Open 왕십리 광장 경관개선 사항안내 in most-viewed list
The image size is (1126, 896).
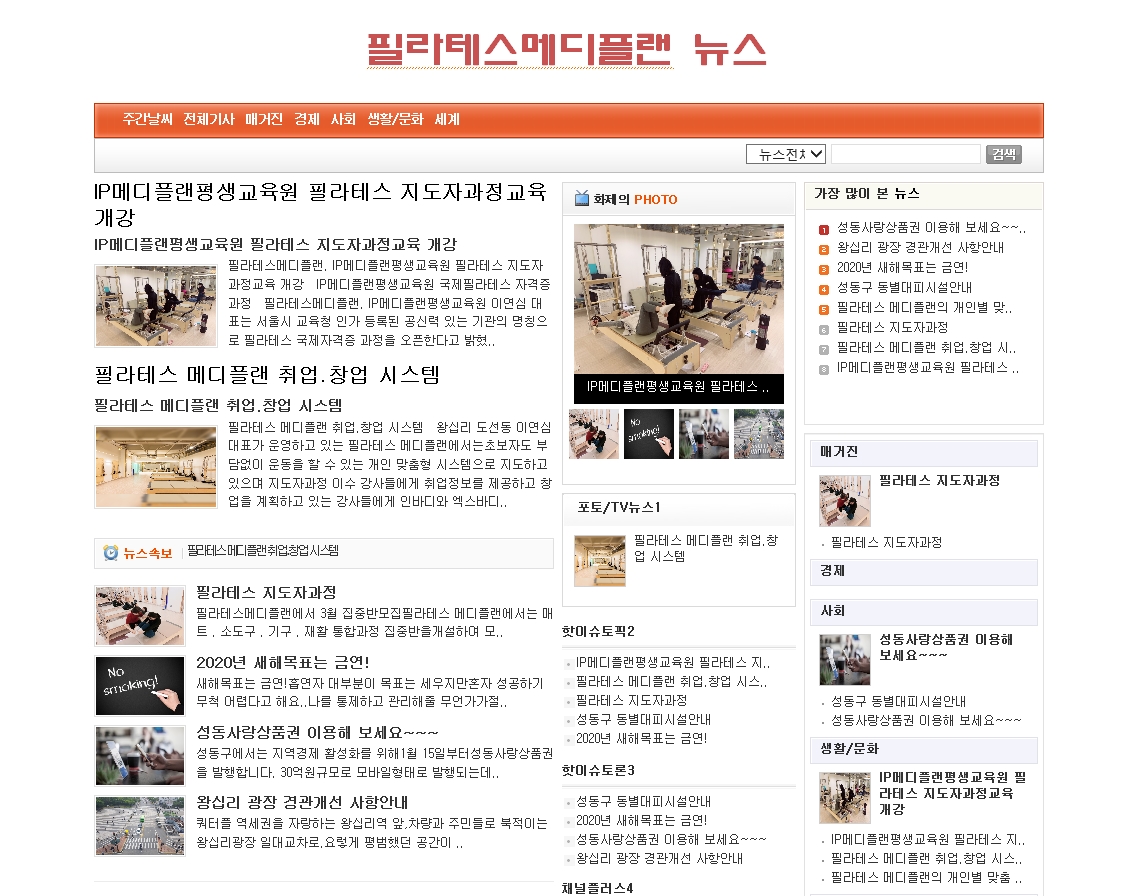pyautogui.click(x=920, y=248)
